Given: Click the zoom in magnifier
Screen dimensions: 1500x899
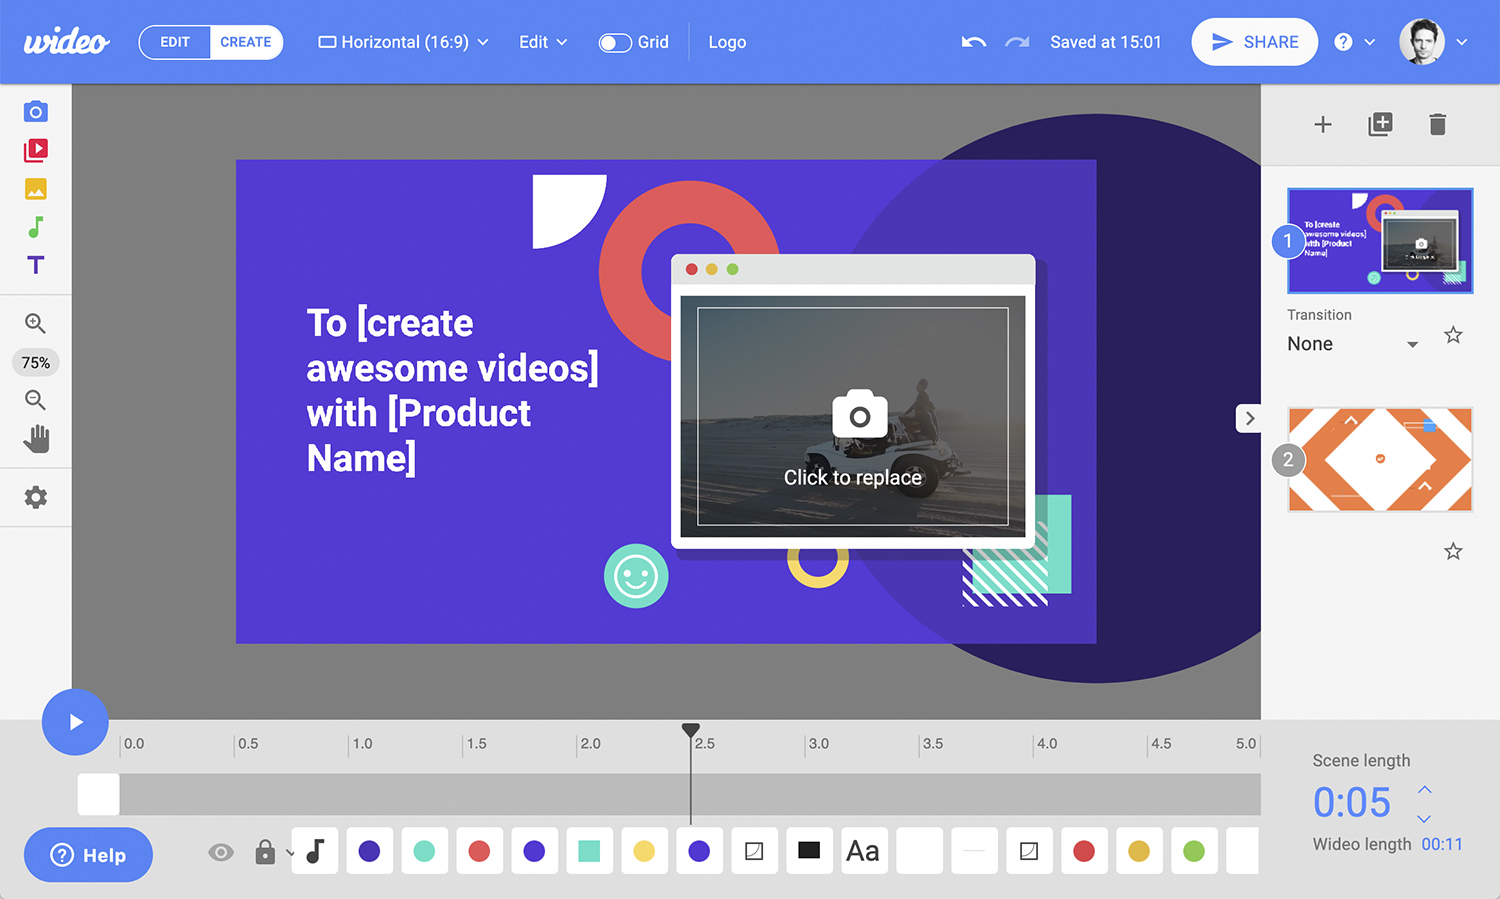Looking at the screenshot, I should [35, 323].
